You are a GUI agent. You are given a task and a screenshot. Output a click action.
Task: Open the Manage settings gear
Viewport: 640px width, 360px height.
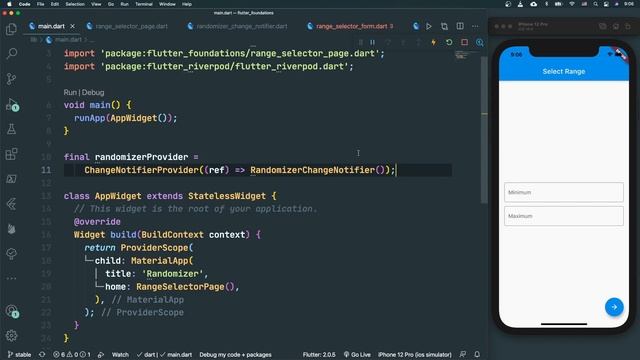[11, 336]
